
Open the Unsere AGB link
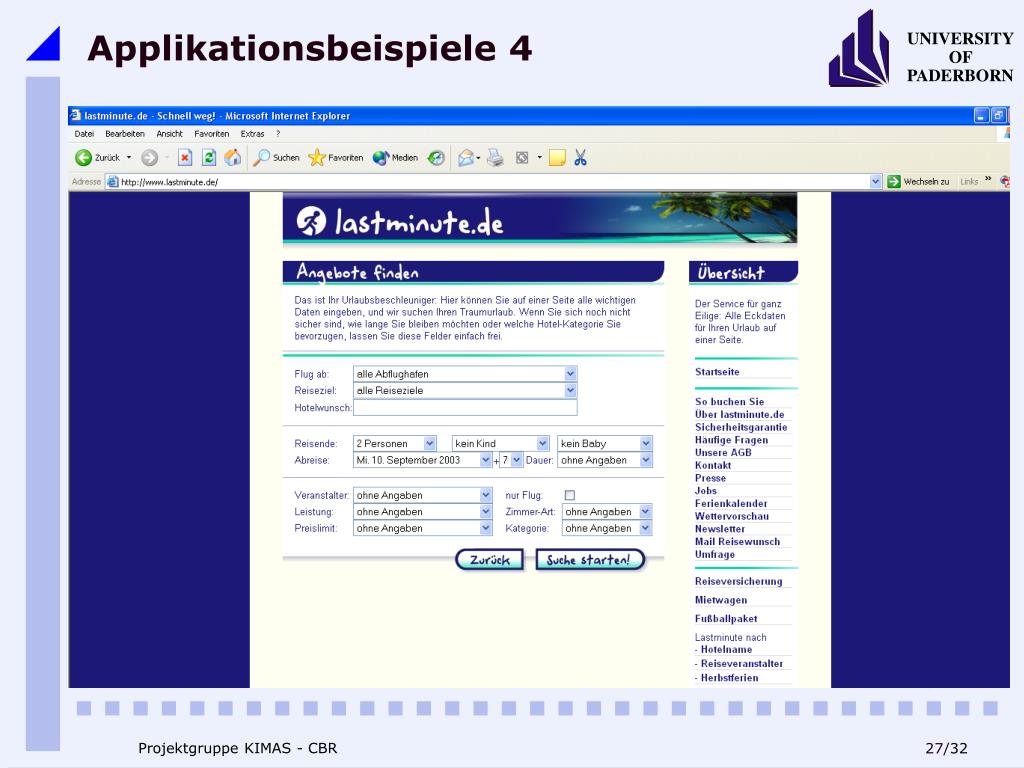pyautogui.click(x=723, y=453)
